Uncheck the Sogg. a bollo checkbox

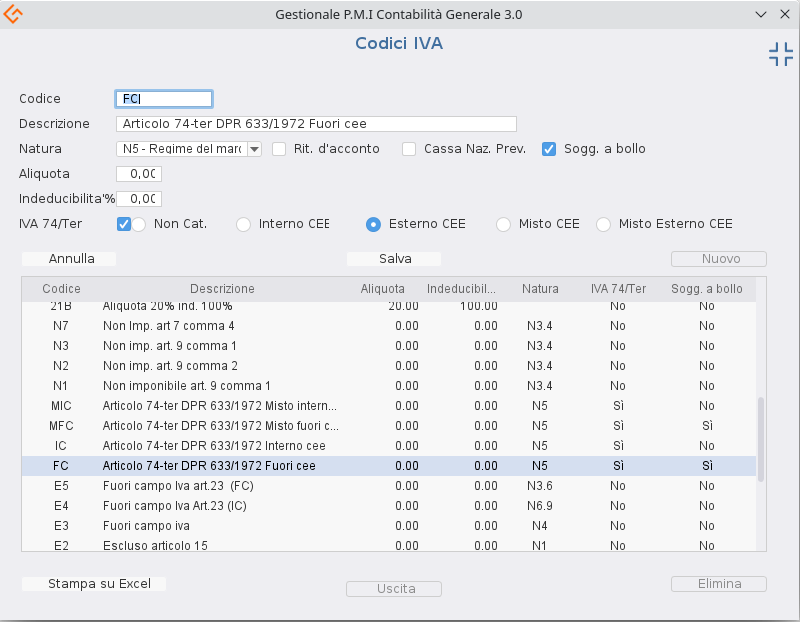pos(549,149)
